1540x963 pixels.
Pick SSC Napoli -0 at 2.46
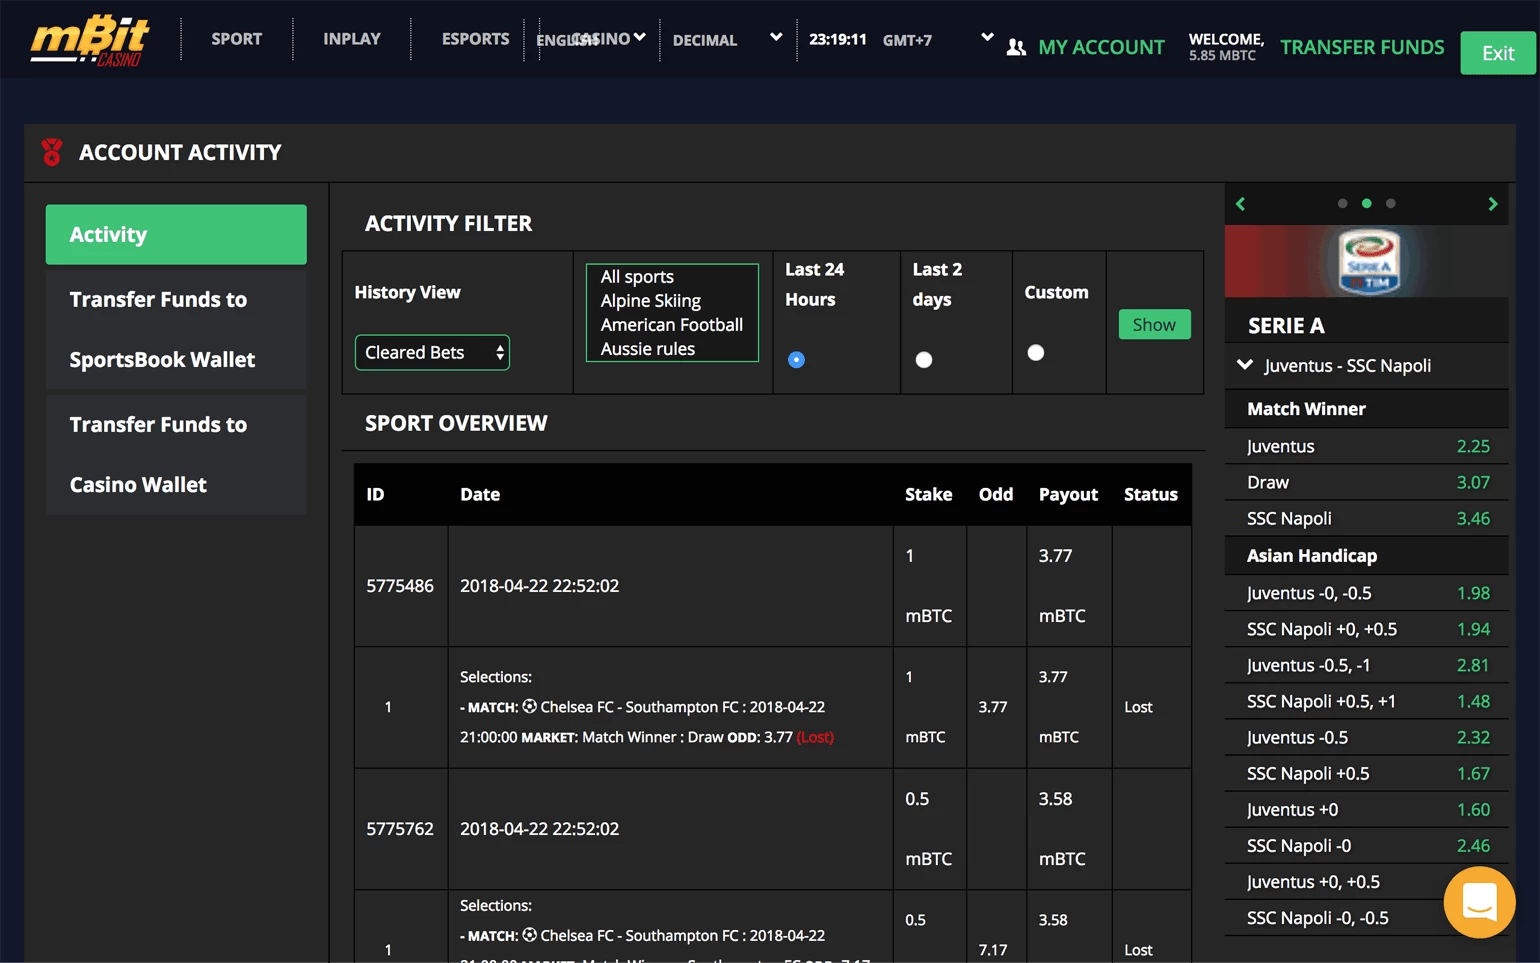pyautogui.click(x=1366, y=845)
